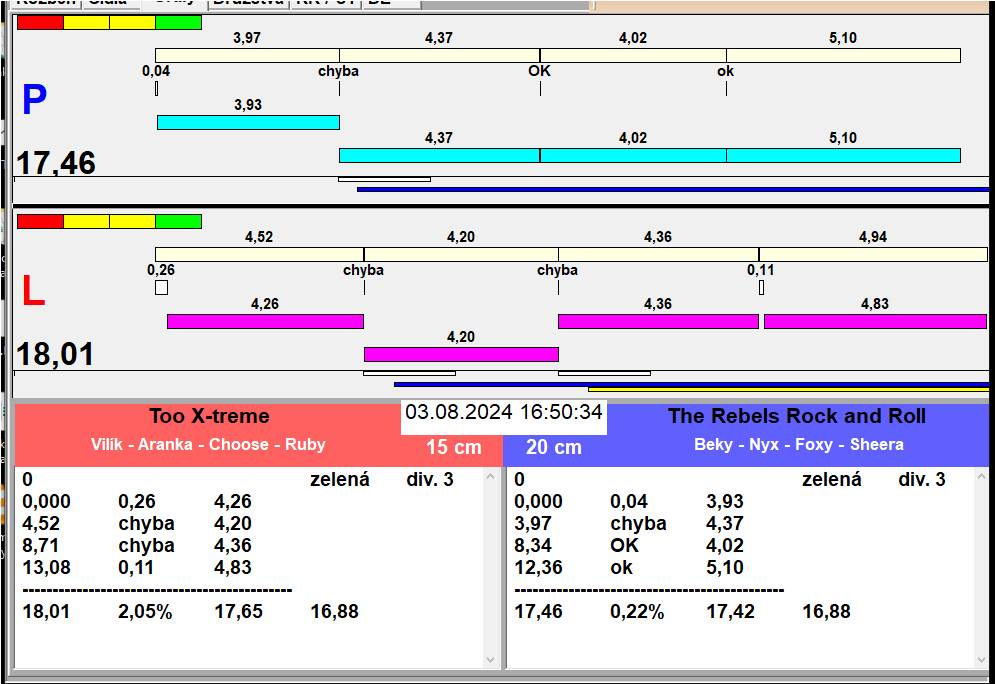Click the green start light in lane L

(x=178, y=221)
